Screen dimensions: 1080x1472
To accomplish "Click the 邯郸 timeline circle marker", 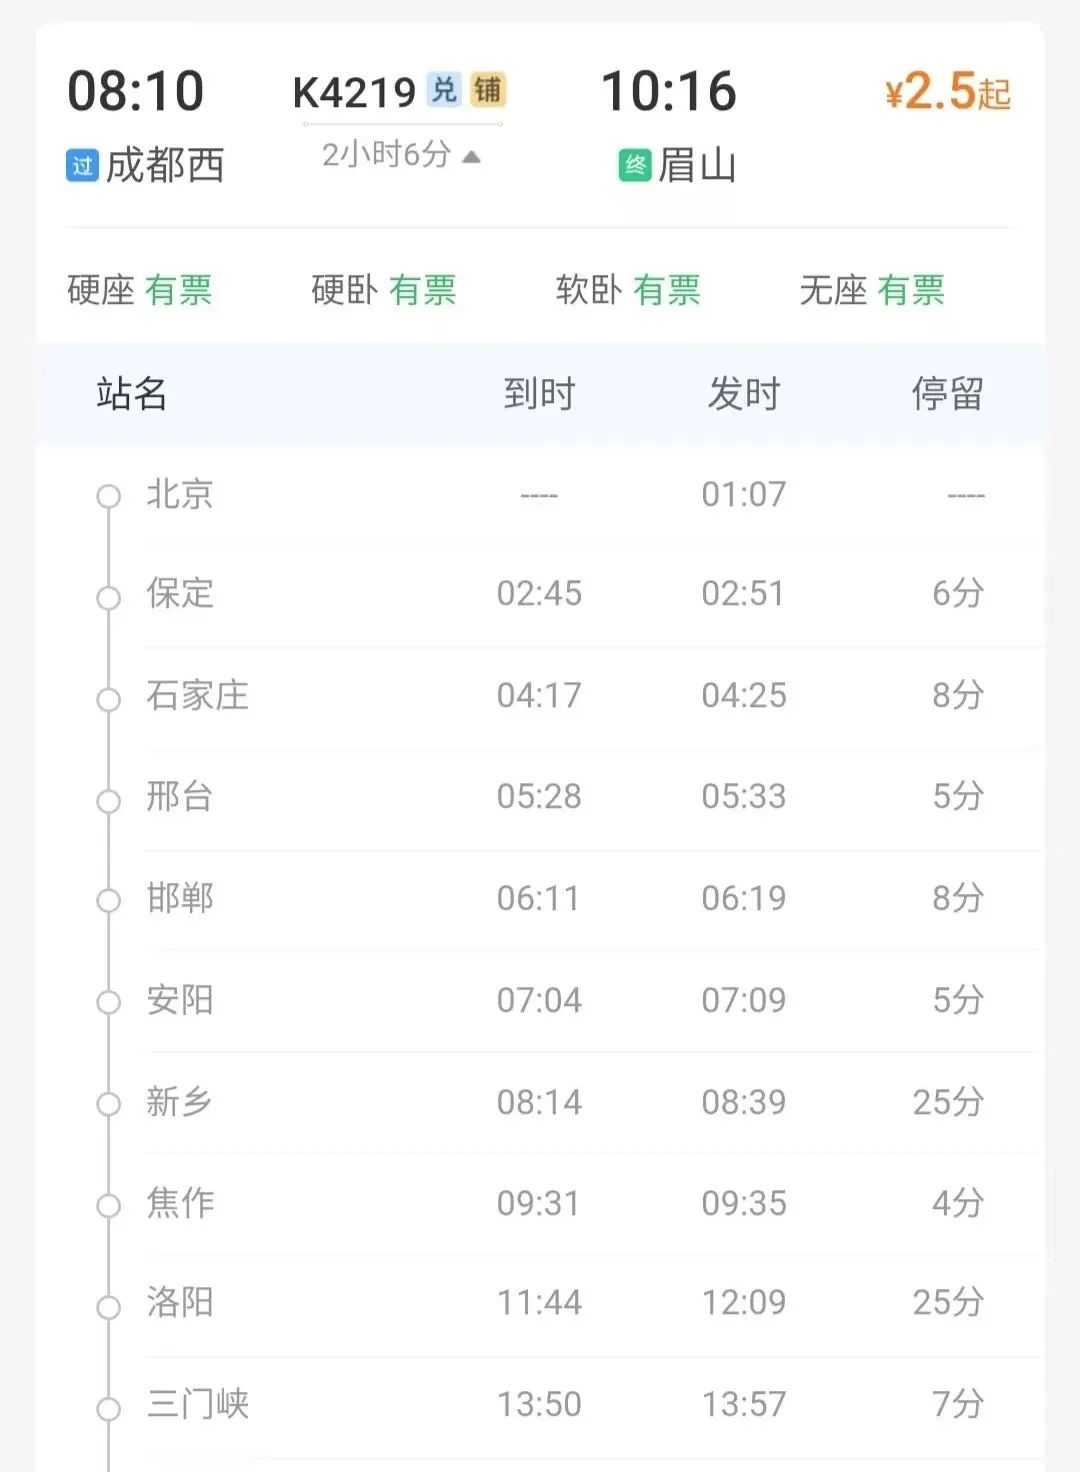I will pos(108,901).
